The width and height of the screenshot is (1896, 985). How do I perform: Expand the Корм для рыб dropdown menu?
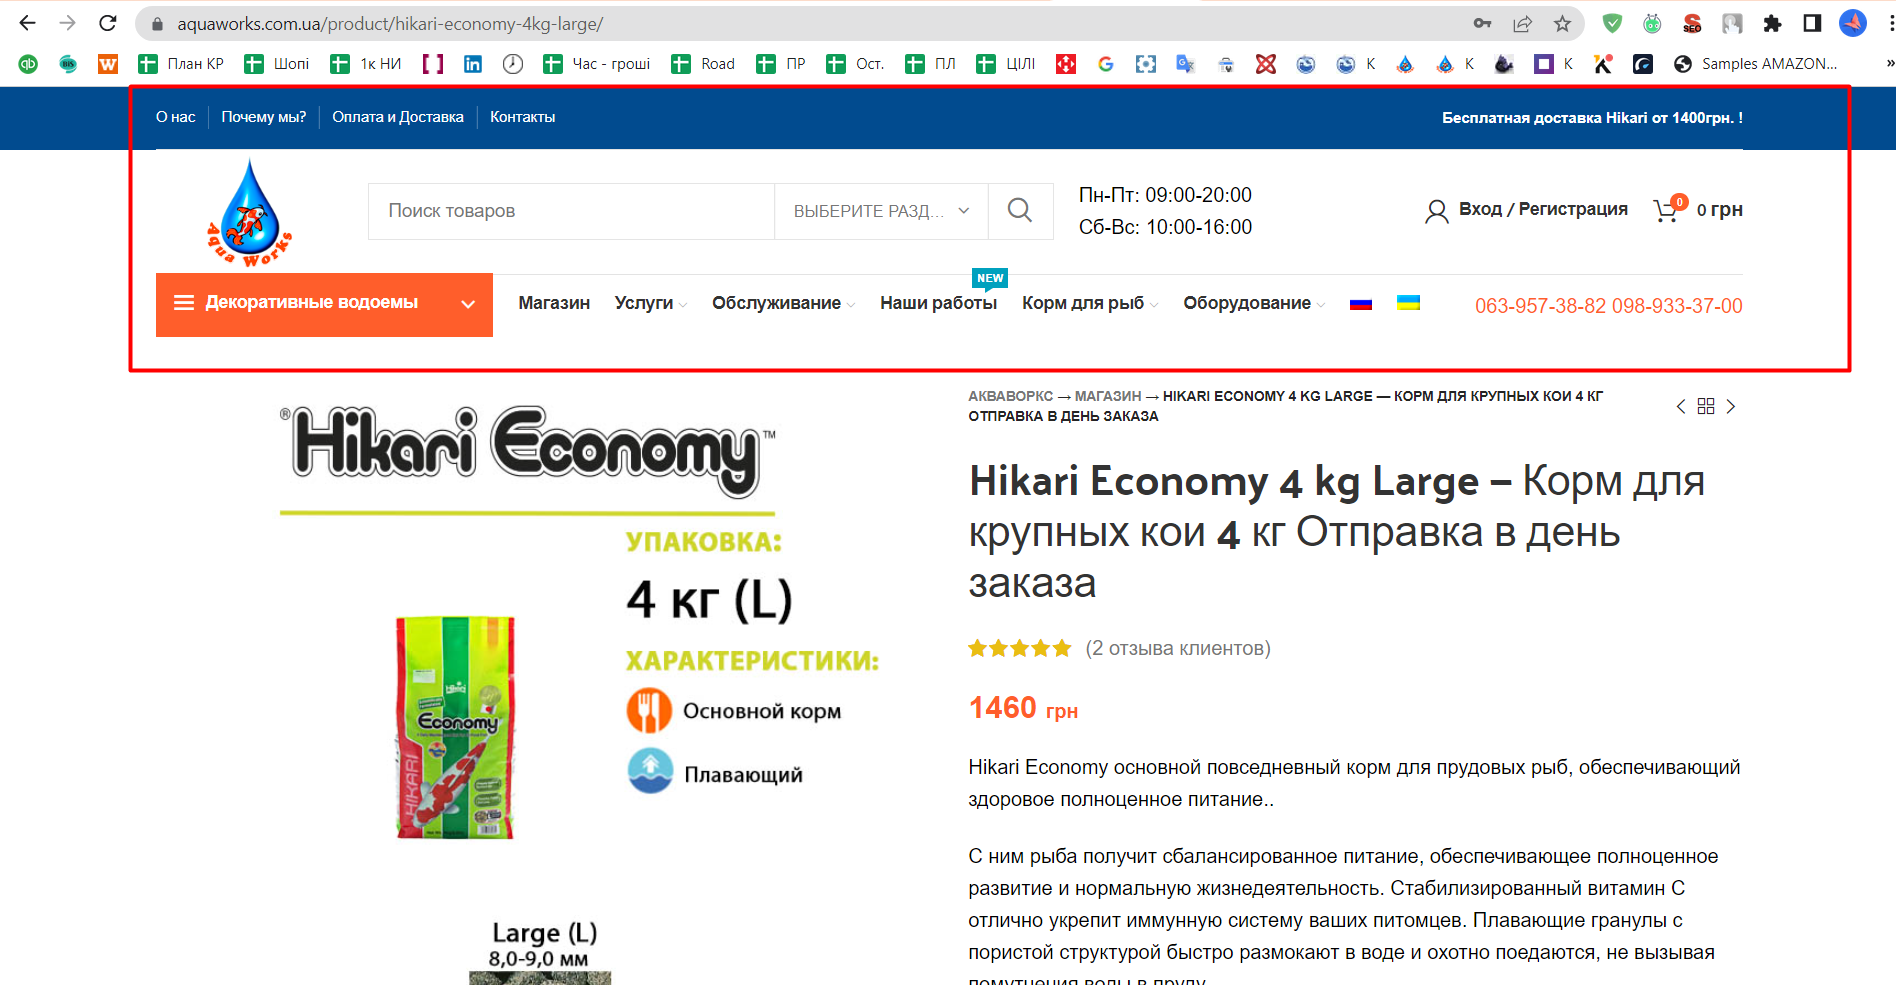[x=1090, y=303]
